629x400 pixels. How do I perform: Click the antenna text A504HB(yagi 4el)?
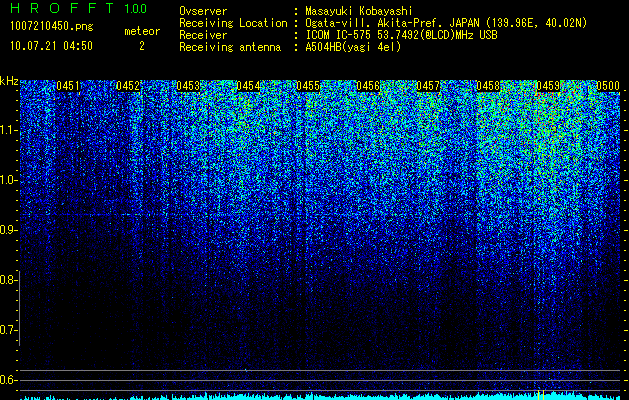click(353, 47)
